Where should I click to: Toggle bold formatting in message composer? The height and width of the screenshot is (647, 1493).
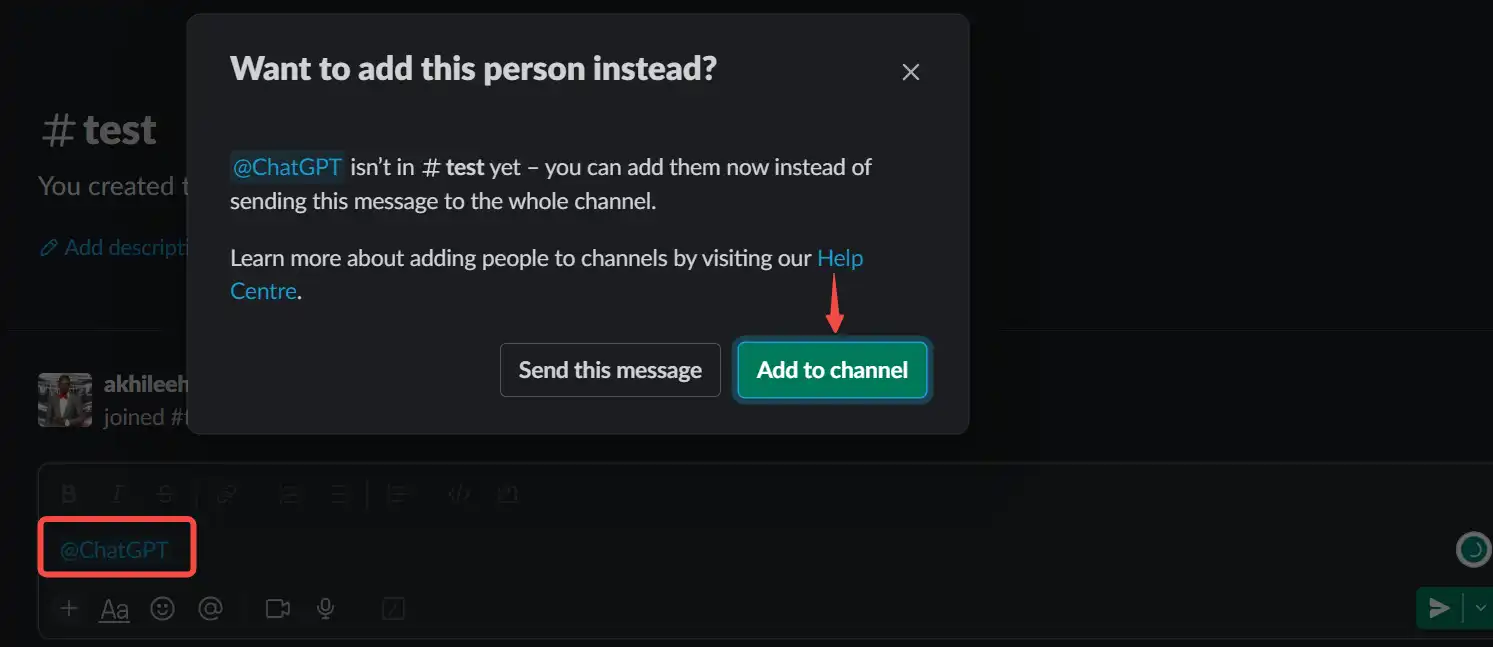click(x=69, y=493)
